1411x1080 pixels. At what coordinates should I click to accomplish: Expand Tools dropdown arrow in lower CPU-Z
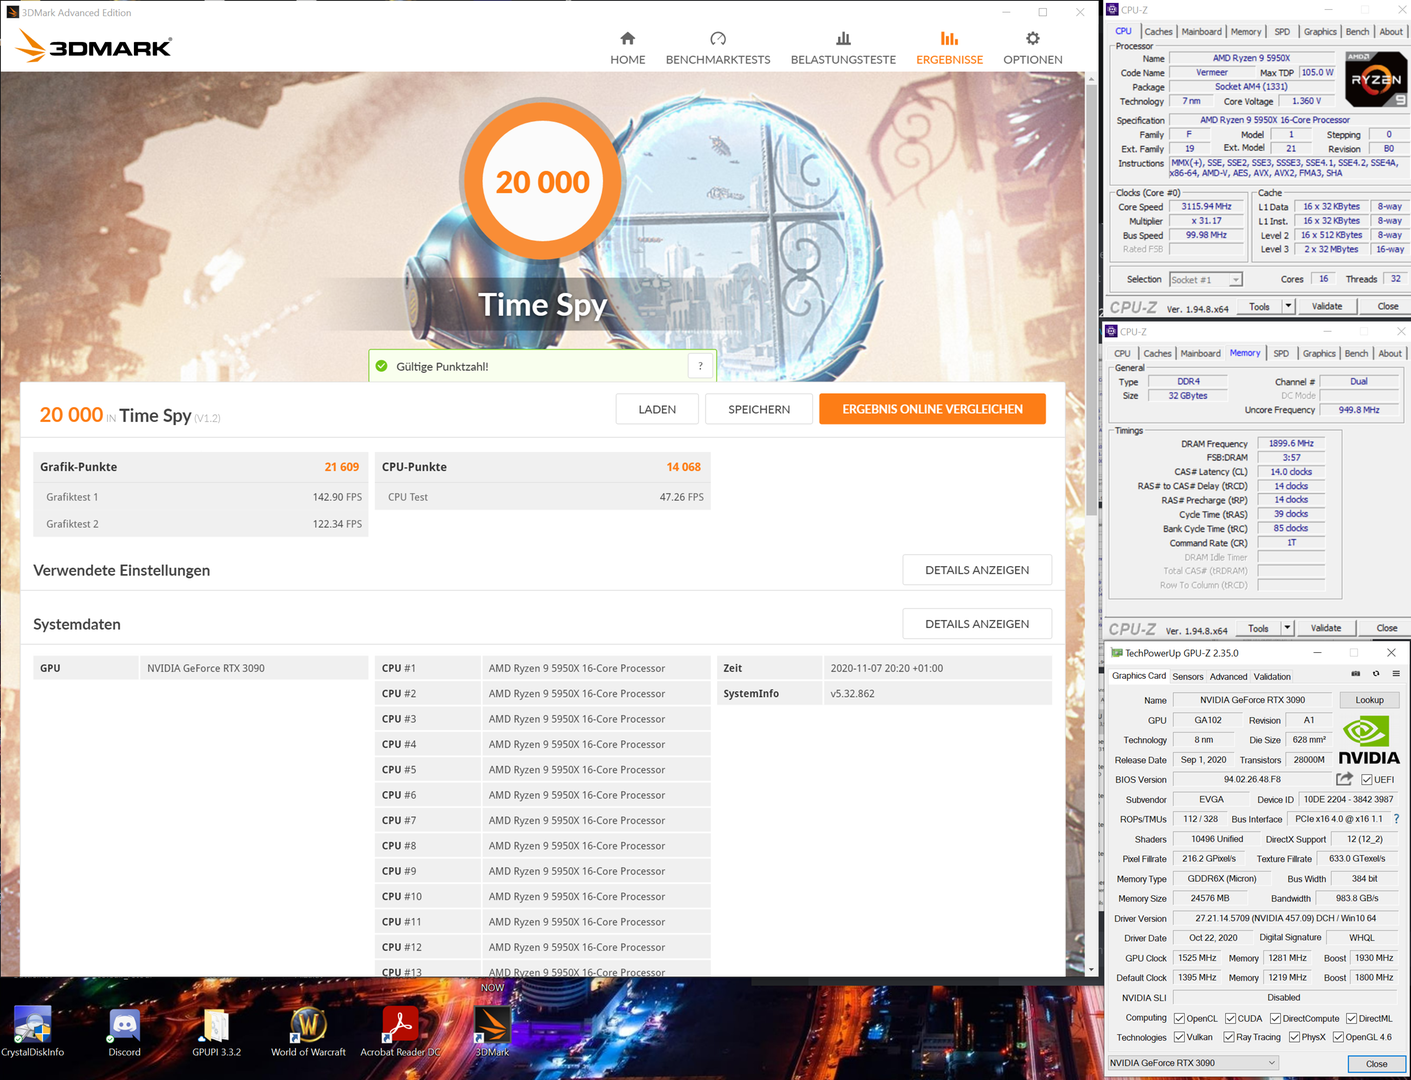(x=1287, y=628)
